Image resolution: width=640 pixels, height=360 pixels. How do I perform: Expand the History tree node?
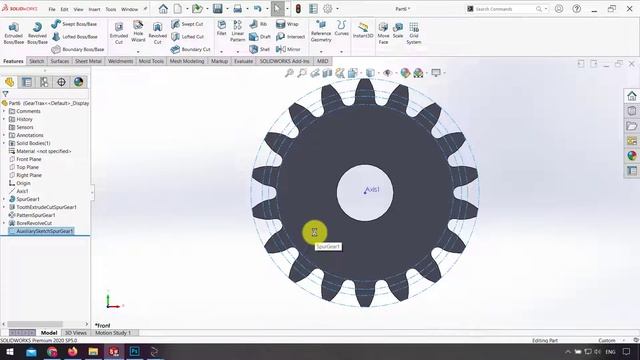[4, 119]
